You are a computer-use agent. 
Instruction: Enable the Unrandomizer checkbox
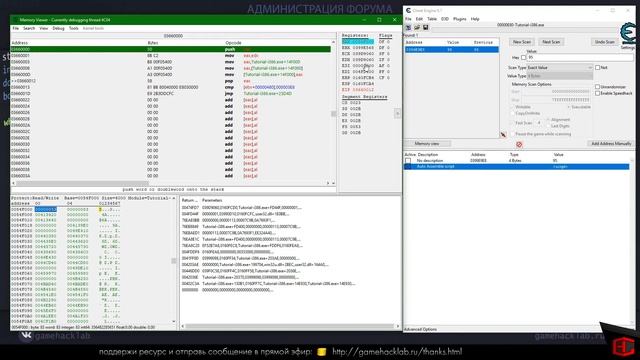(x=598, y=87)
